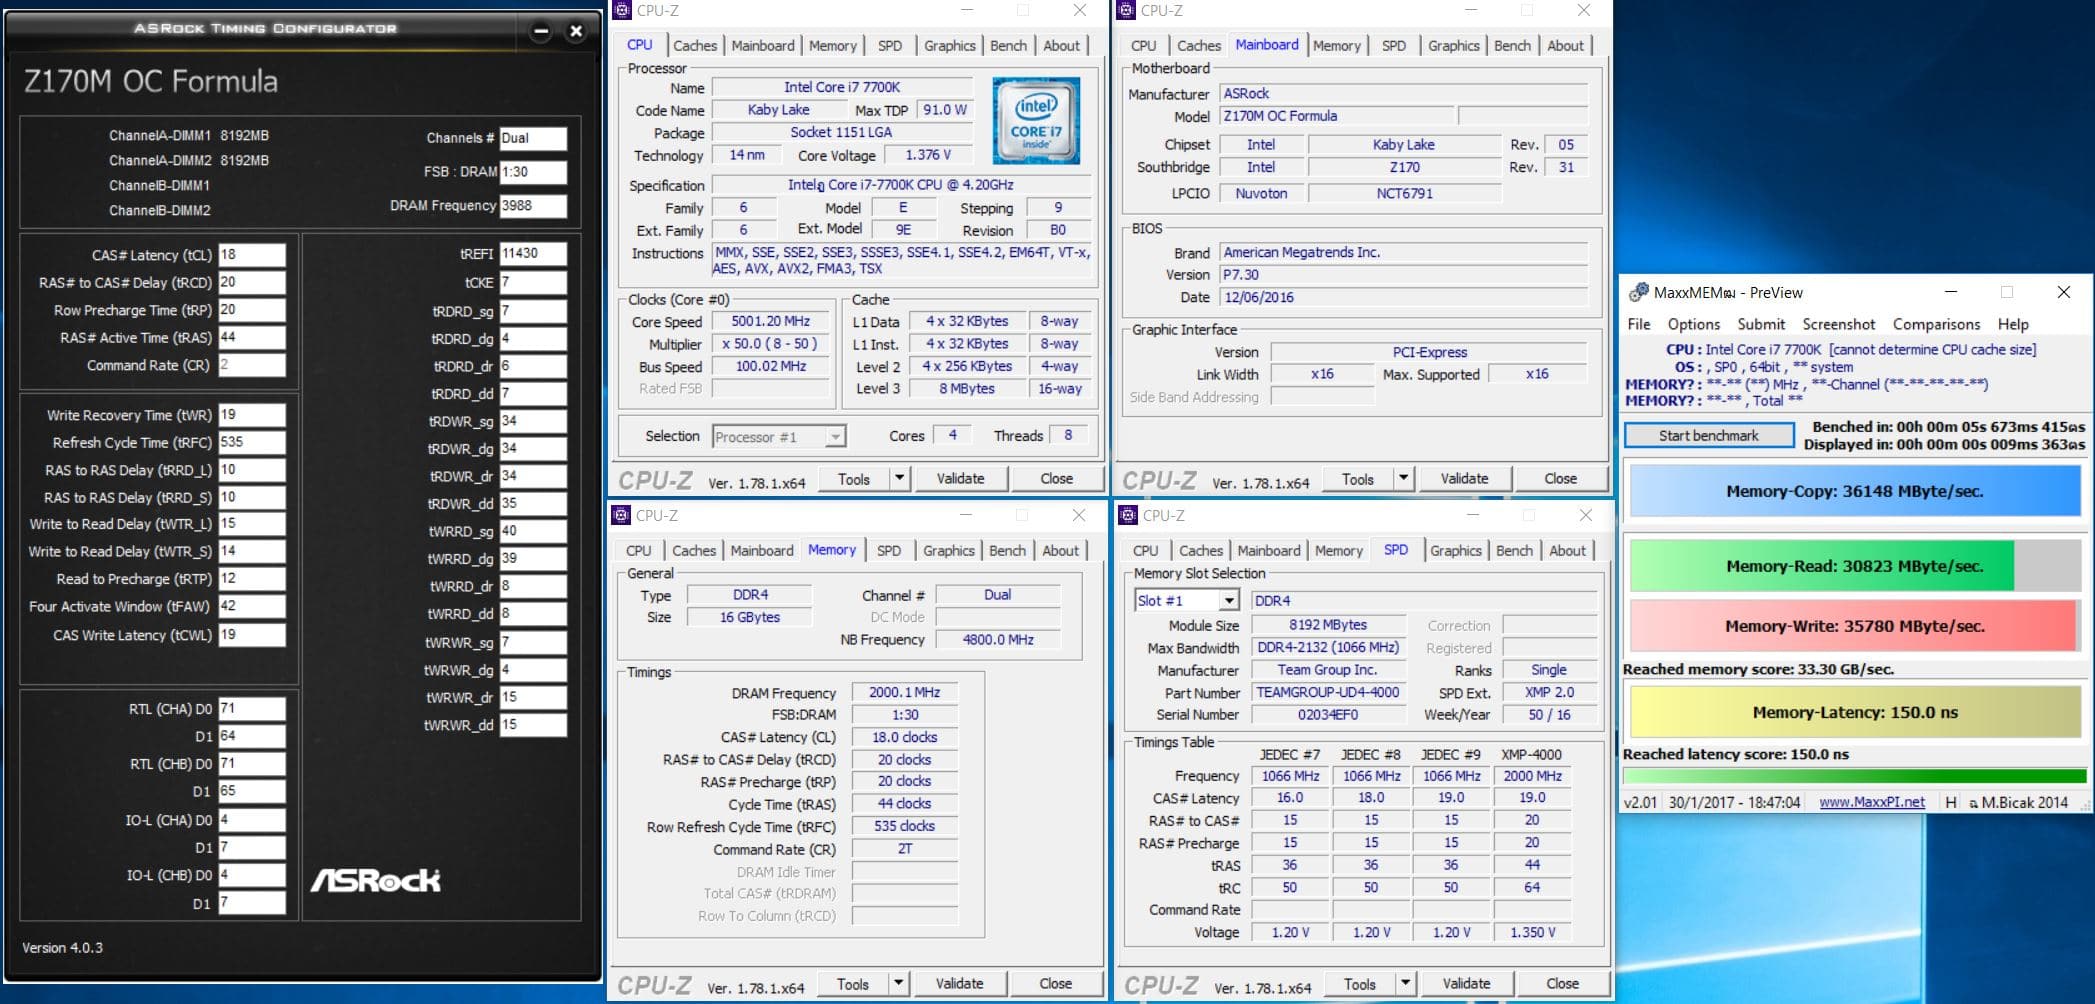This screenshot has height=1004, width=2095.
Task: Open Tools dropdown arrow in Memory window
Action: point(898,984)
